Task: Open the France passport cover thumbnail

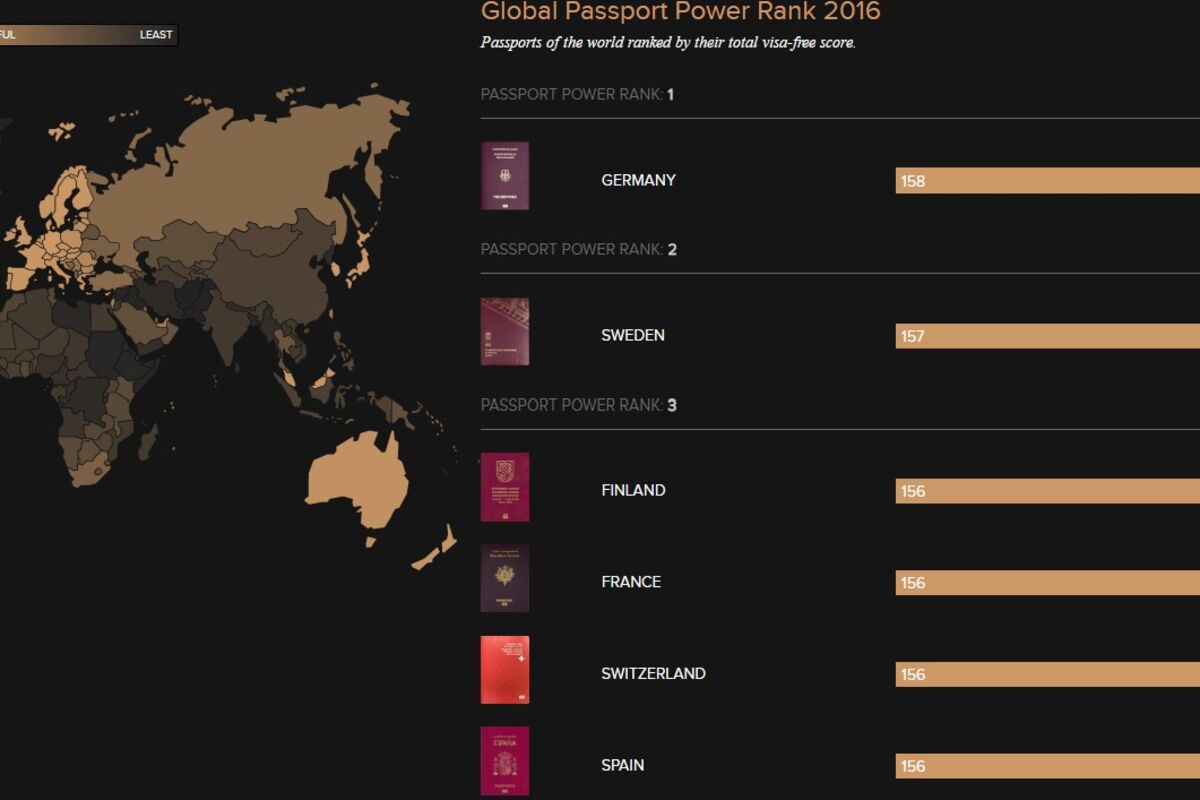Action: click(x=505, y=578)
